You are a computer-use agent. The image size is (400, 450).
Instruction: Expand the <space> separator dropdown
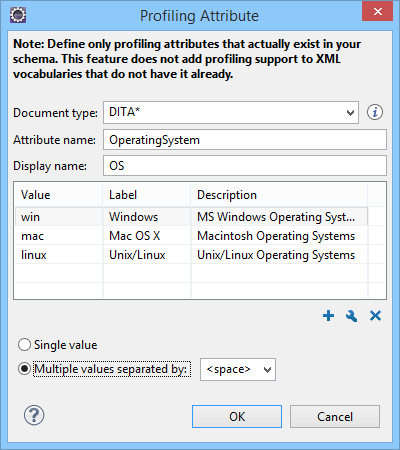[x=238, y=369]
